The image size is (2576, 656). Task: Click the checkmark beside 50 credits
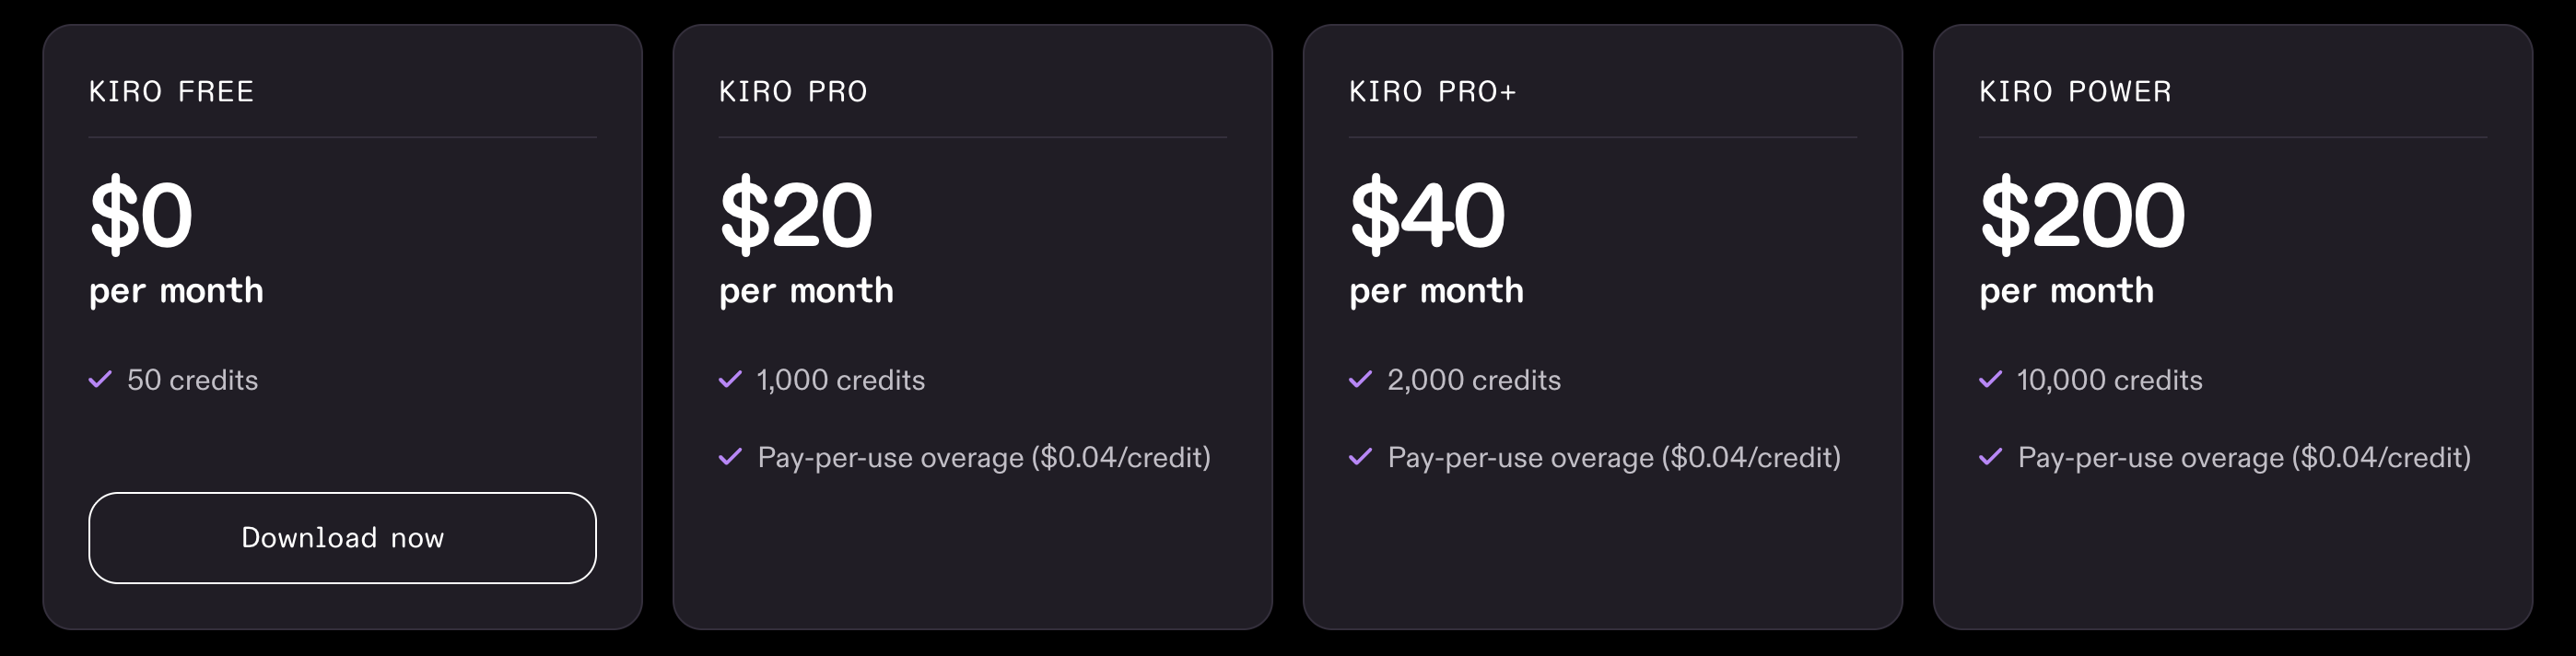pyautogui.click(x=100, y=380)
